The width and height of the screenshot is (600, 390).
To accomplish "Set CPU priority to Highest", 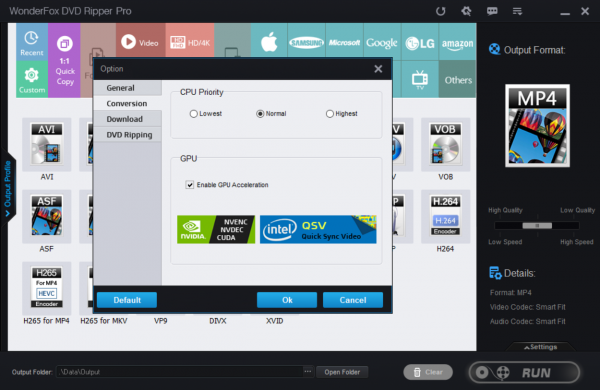I will [x=329, y=114].
